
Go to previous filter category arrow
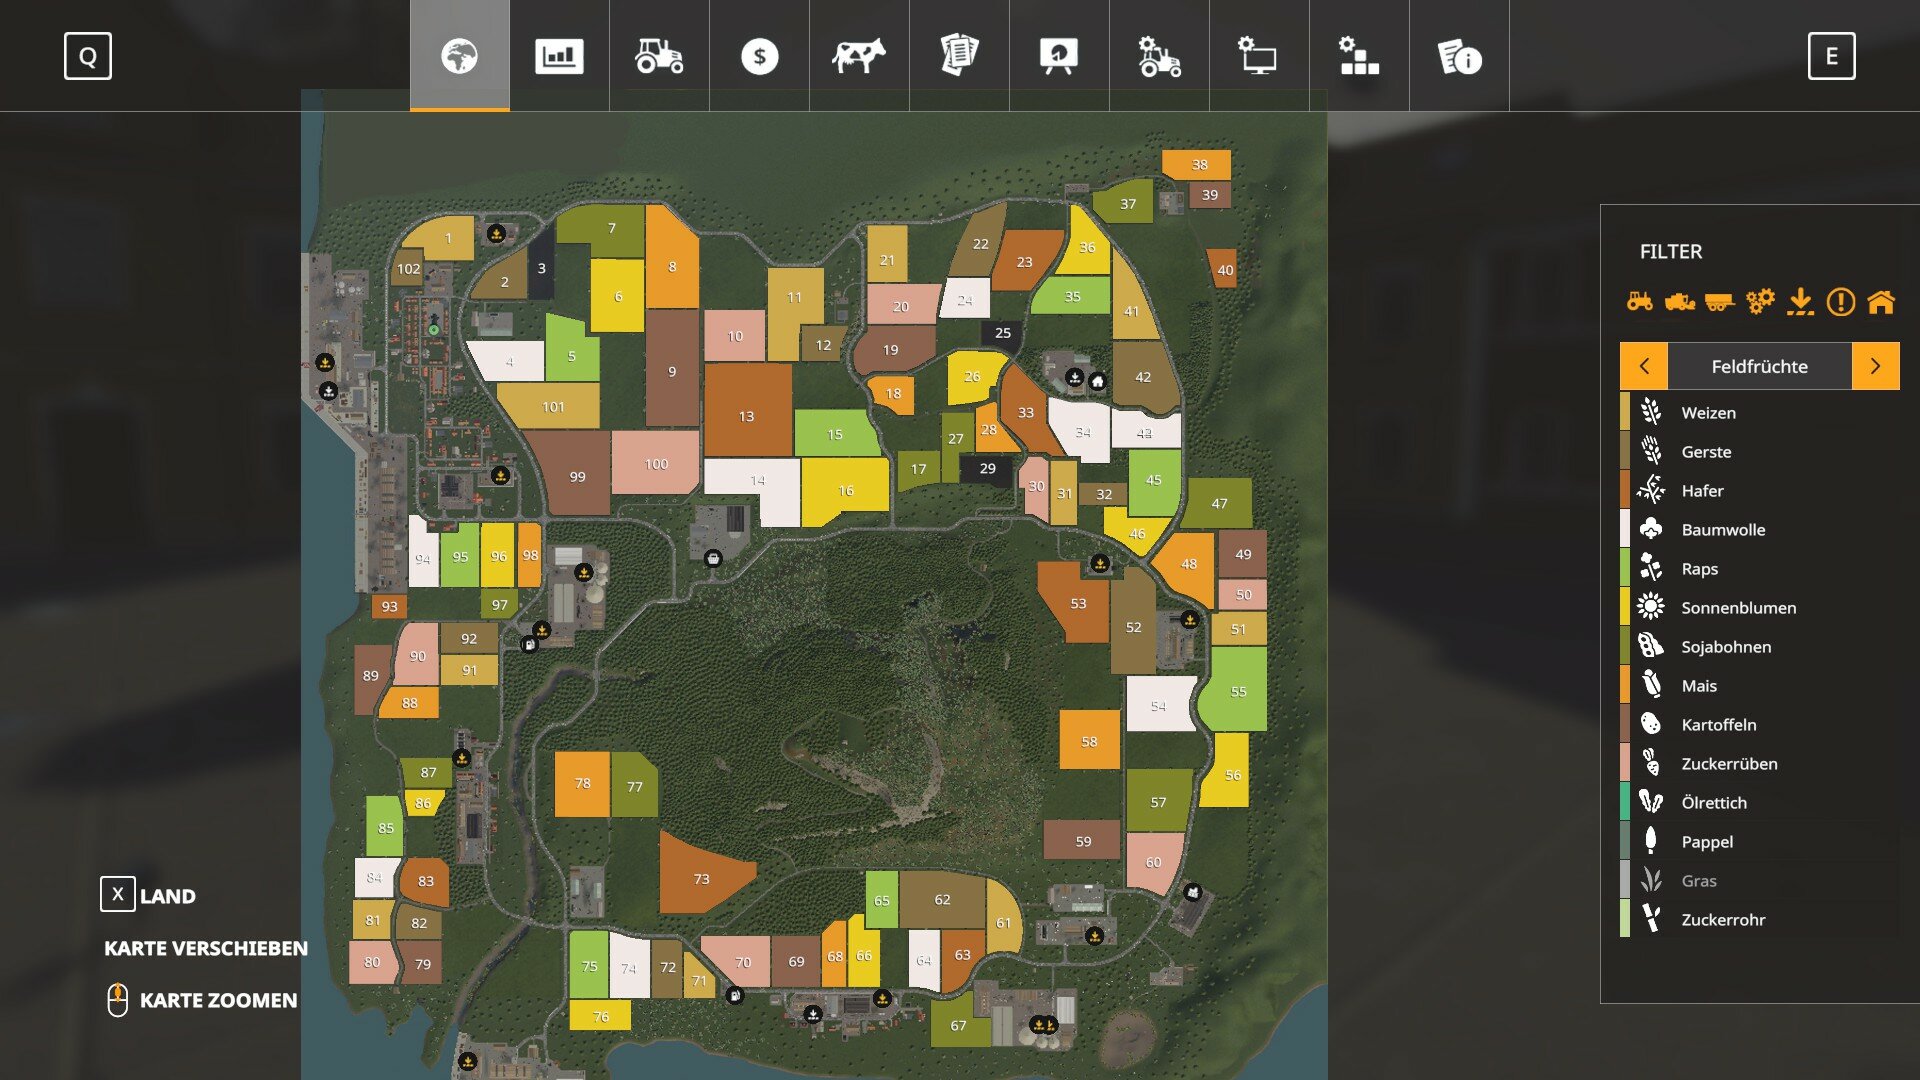1644,366
